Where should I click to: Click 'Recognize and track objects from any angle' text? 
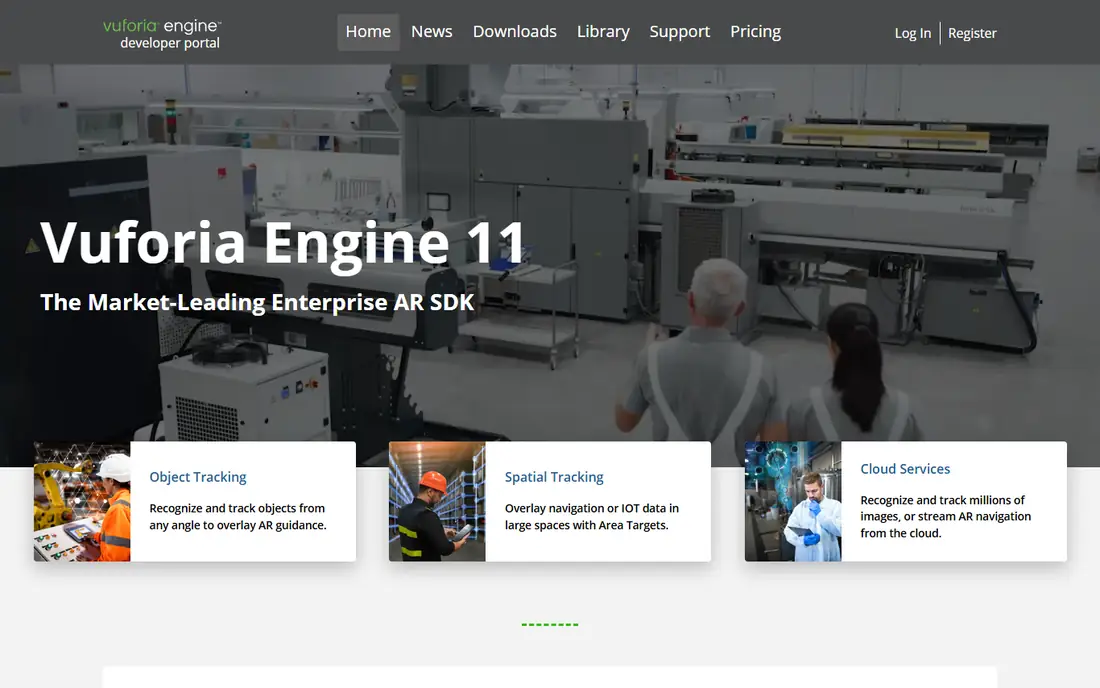pos(238,517)
